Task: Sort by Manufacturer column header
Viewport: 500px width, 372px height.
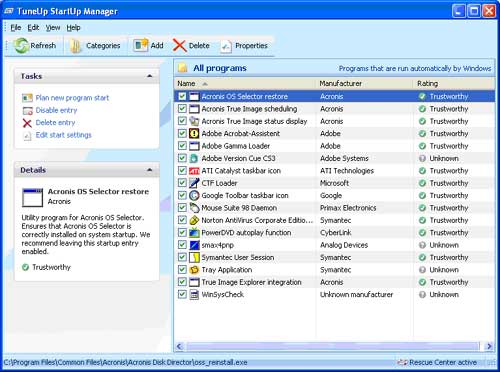Action: [364, 84]
